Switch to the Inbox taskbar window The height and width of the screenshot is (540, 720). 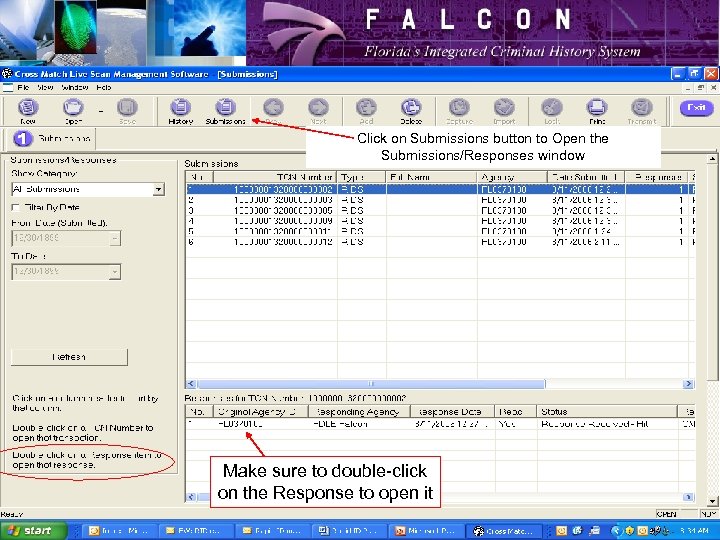click(120, 531)
